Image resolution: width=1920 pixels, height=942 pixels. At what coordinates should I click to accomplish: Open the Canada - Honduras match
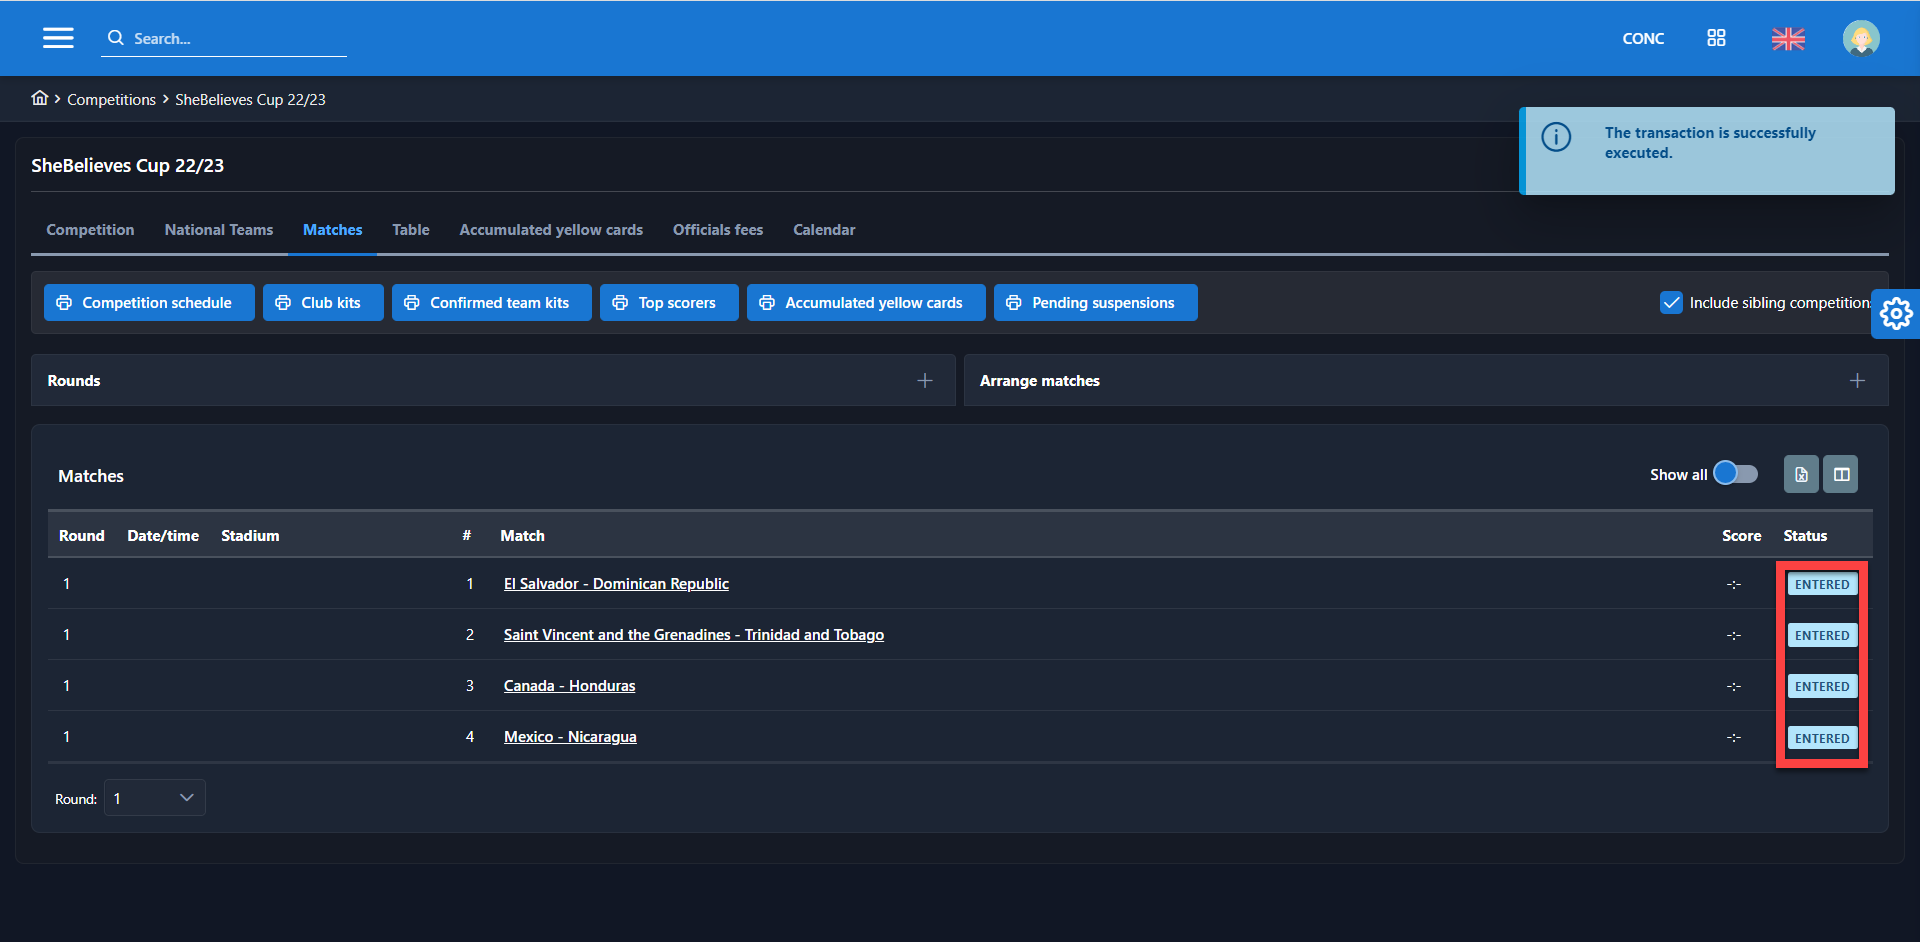[x=569, y=686]
